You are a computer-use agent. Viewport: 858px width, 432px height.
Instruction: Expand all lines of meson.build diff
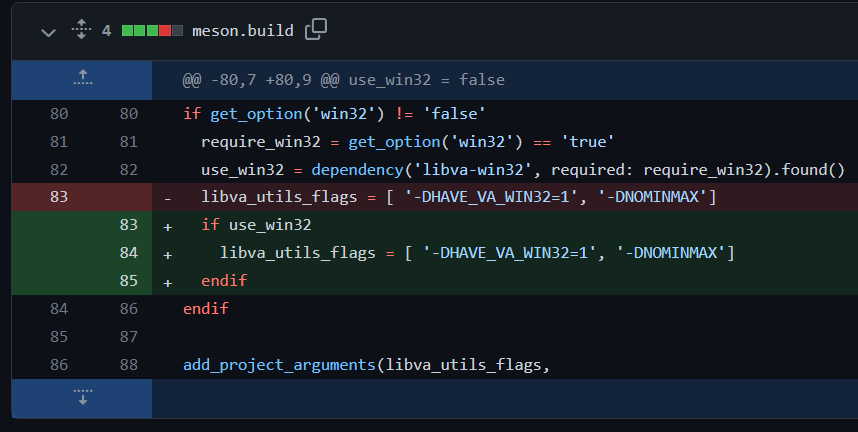[81, 30]
